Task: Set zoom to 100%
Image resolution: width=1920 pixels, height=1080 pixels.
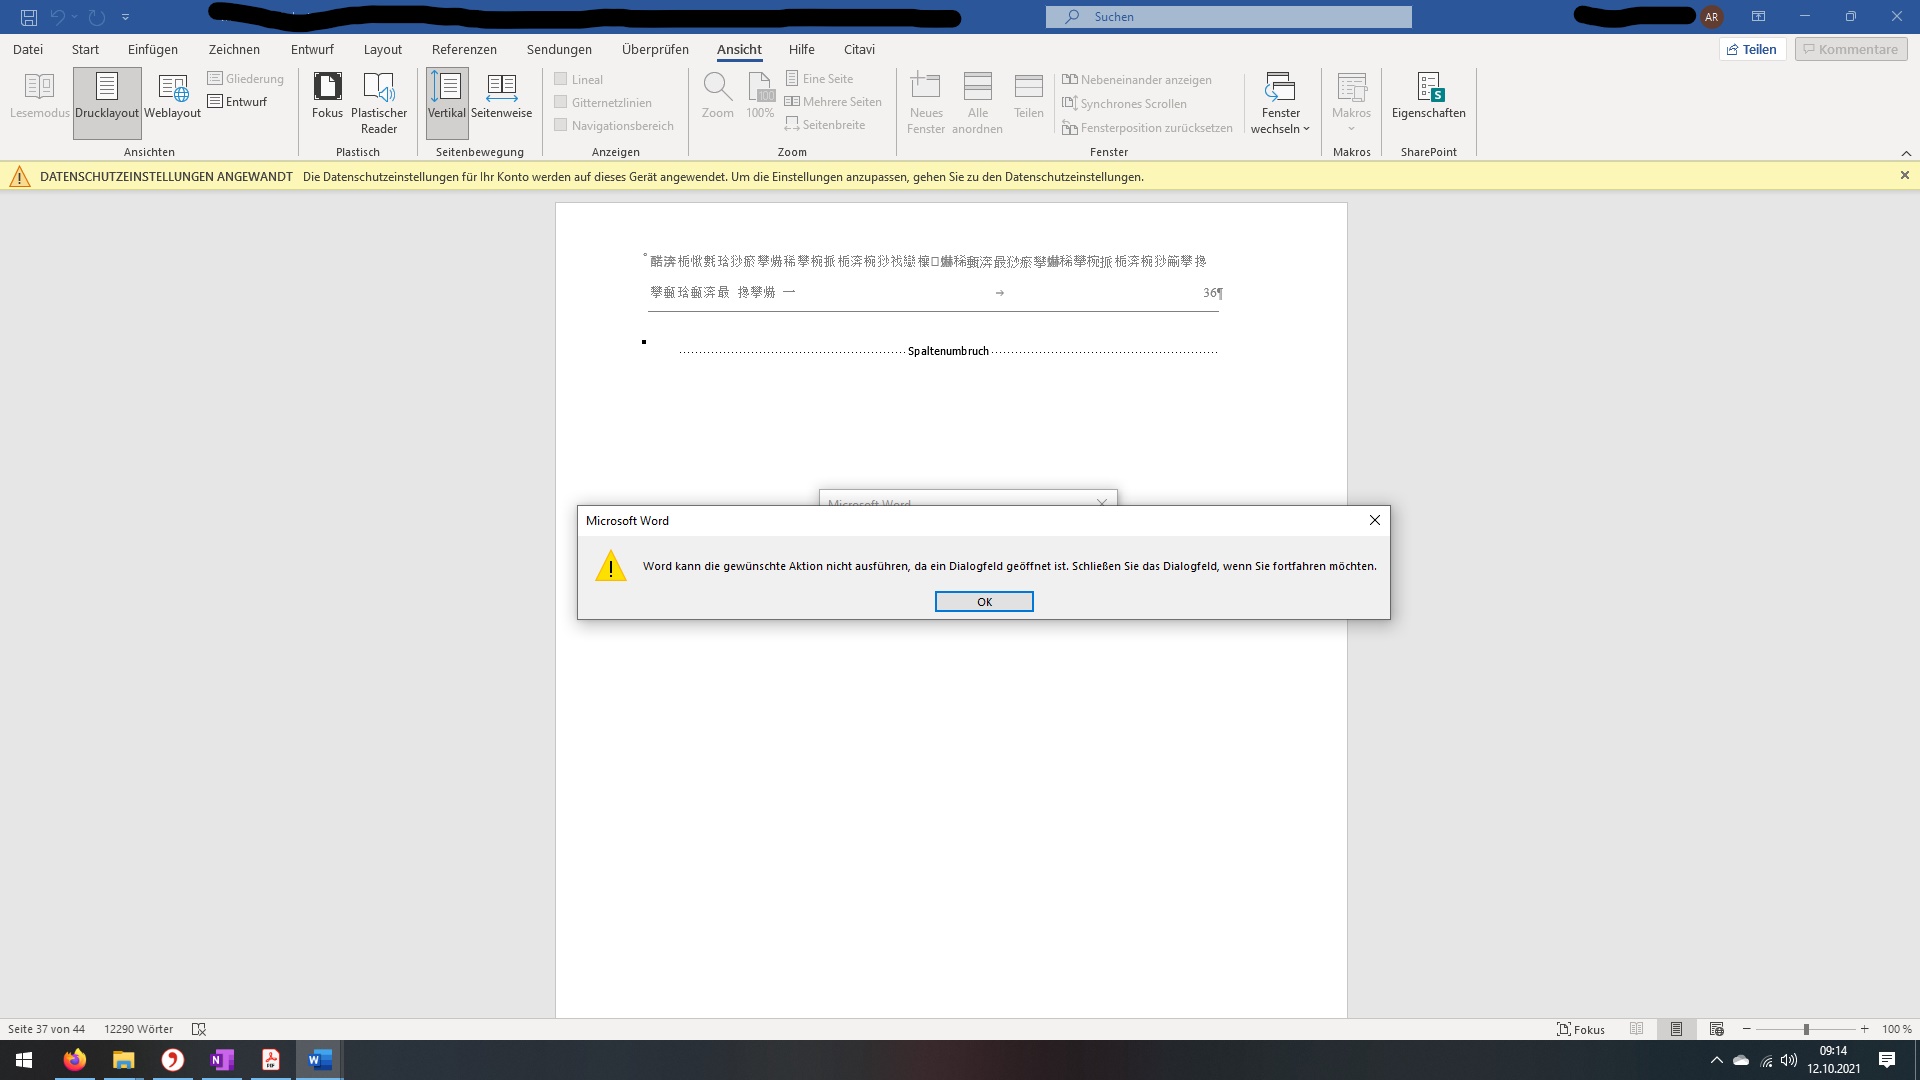Action: (x=759, y=100)
